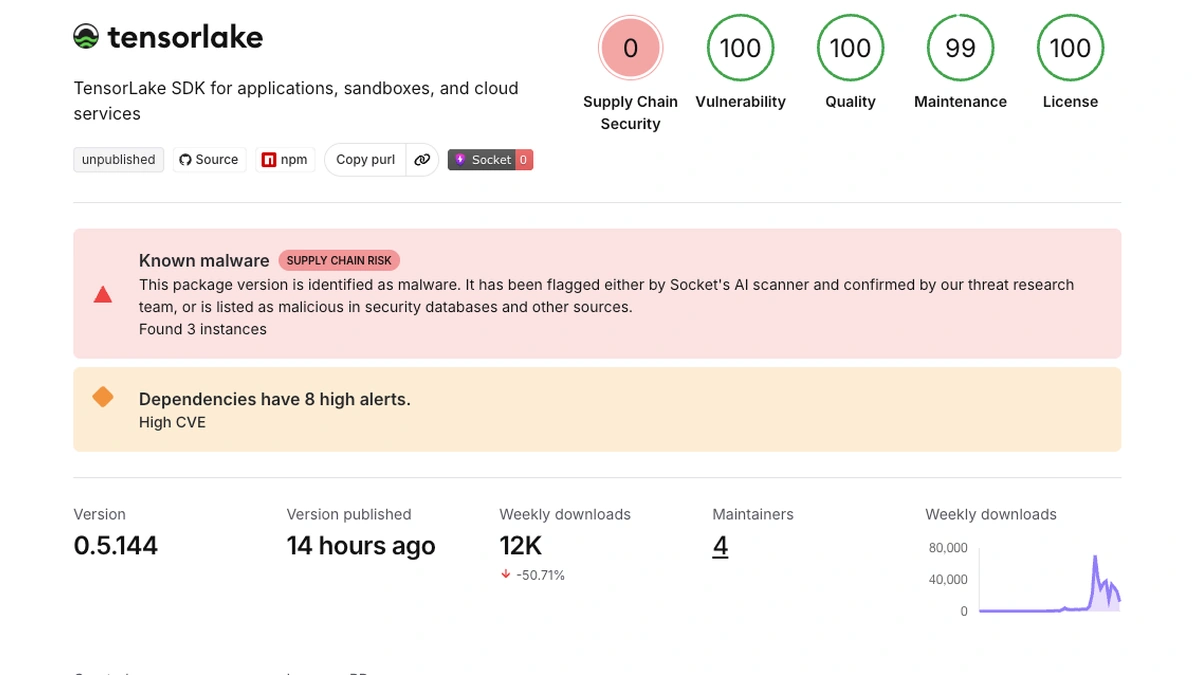Click the -50.71% change text

pyautogui.click(x=540, y=575)
